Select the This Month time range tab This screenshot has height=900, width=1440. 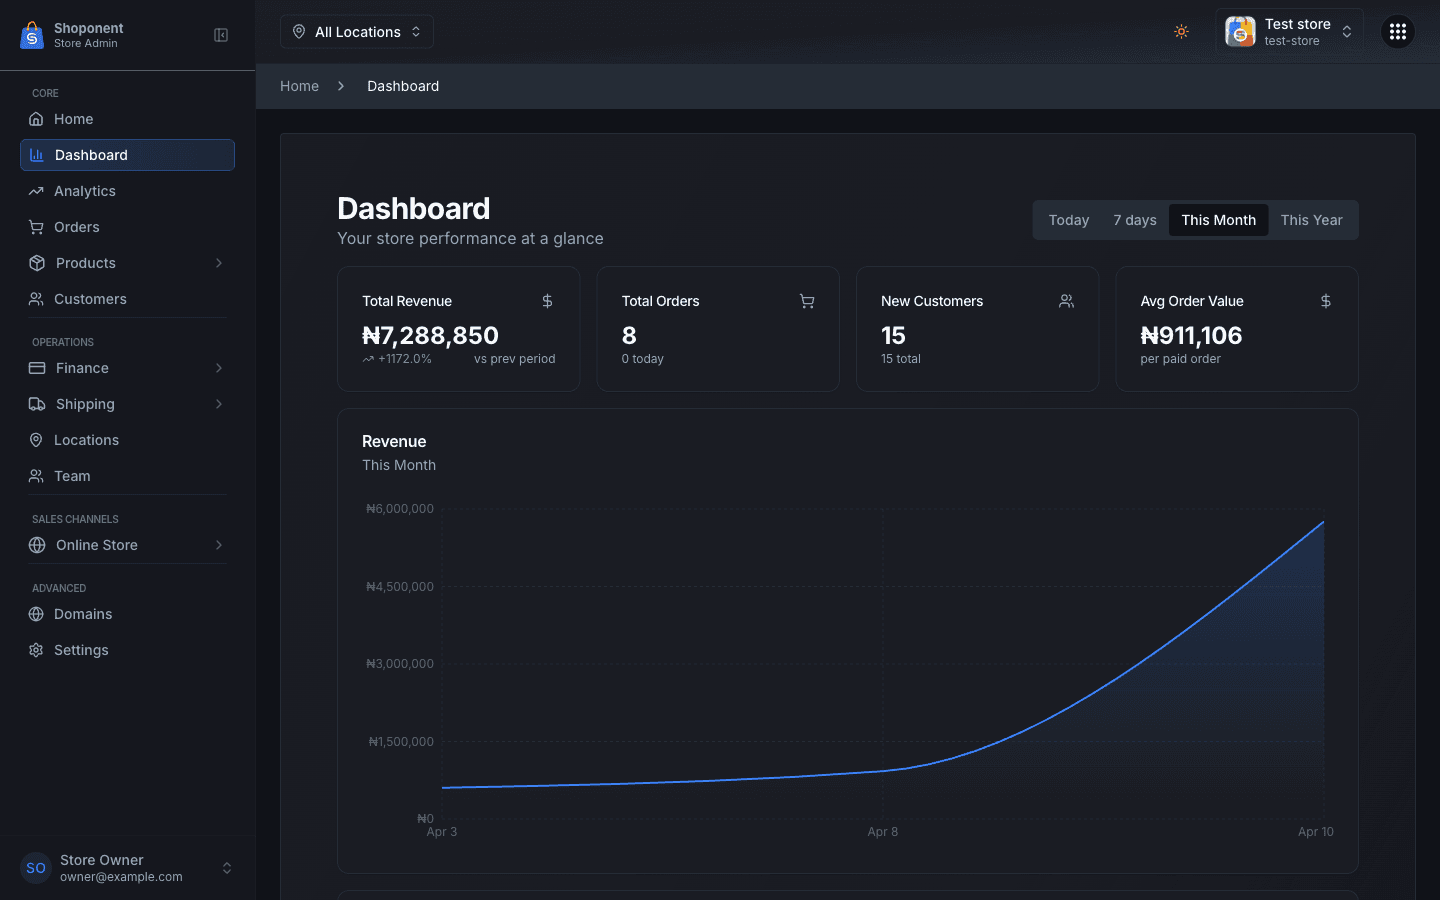[1219, 220]
